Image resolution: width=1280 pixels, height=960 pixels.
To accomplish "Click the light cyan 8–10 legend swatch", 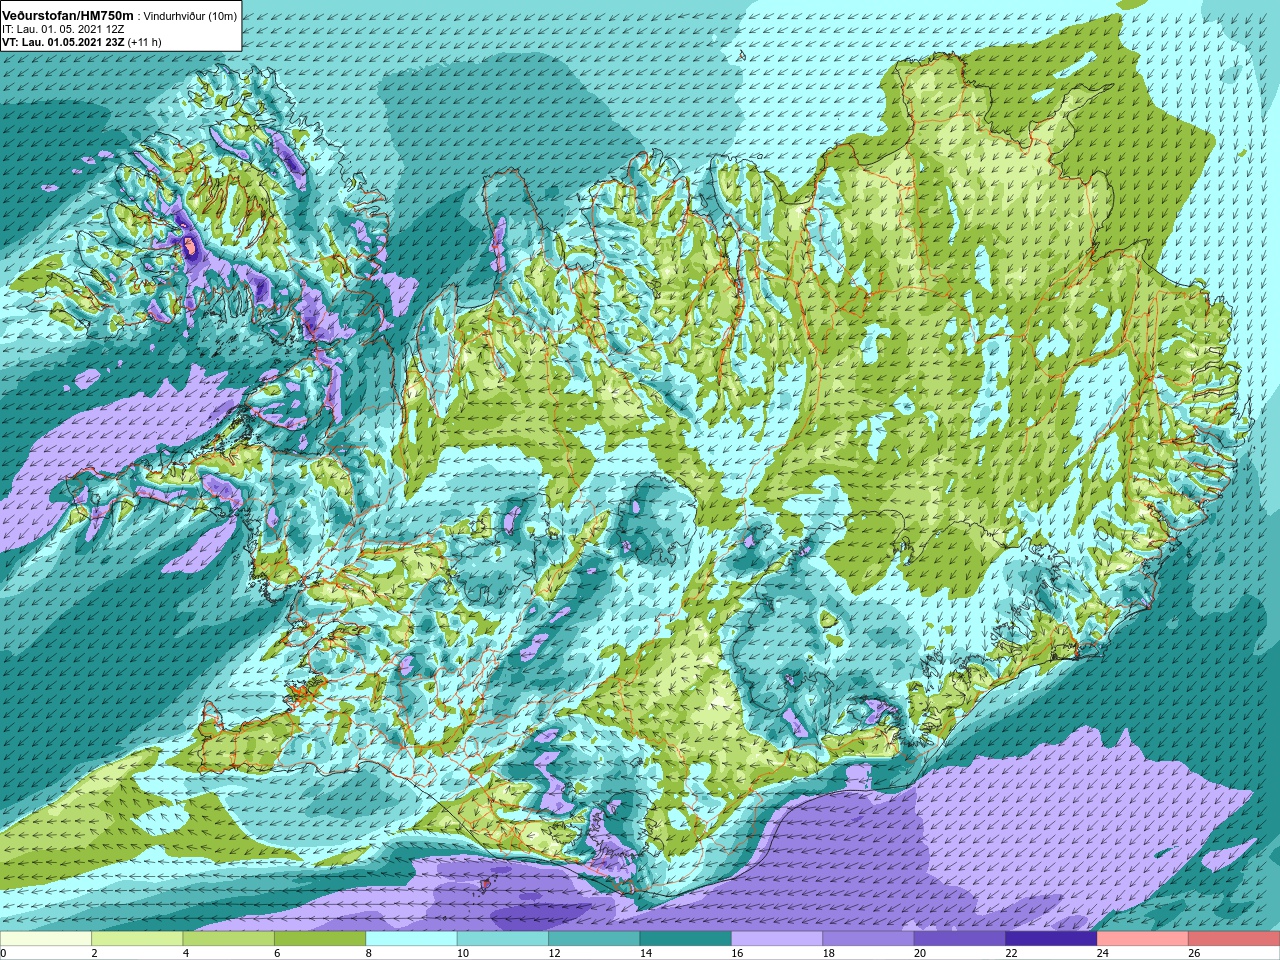I will pos(412,939).
